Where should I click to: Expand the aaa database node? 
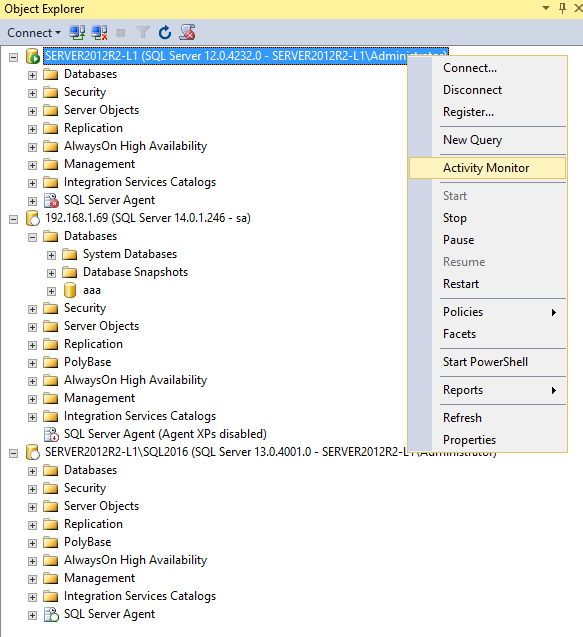[x=51, y=291]
